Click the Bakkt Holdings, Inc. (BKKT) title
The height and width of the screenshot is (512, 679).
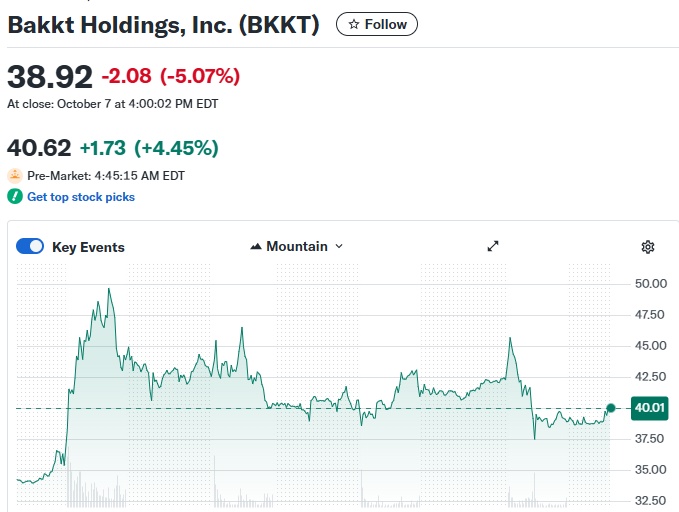point(163,25)
